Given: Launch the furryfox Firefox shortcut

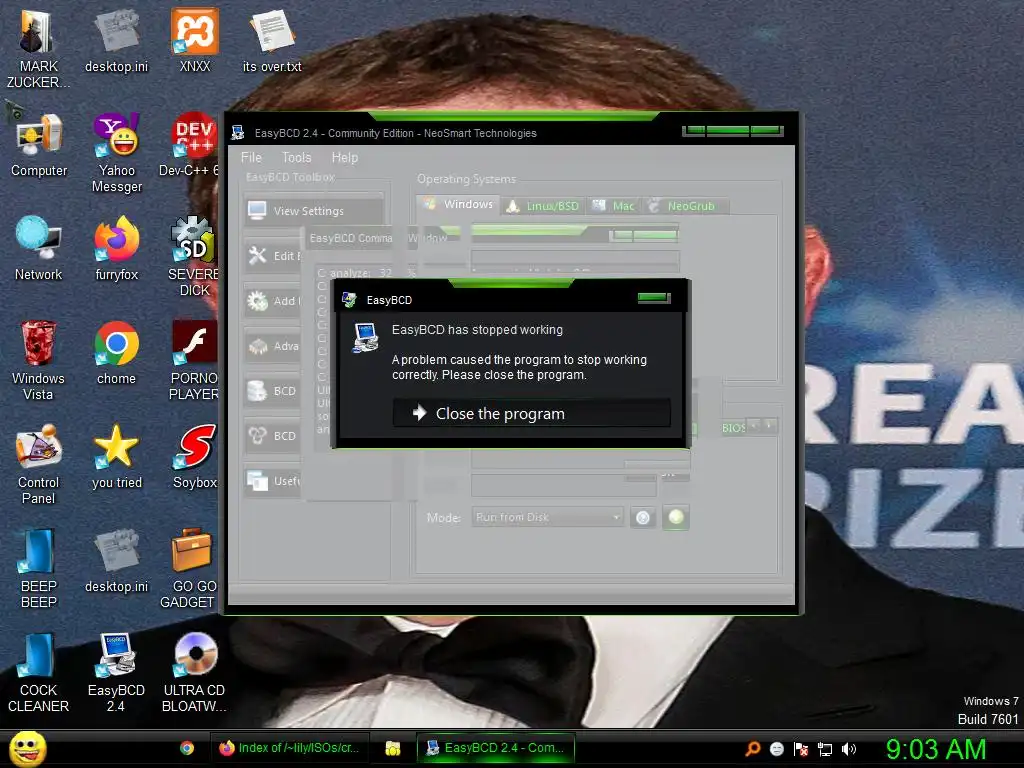Looking at the screenshot, I should [x=117, y=249].
